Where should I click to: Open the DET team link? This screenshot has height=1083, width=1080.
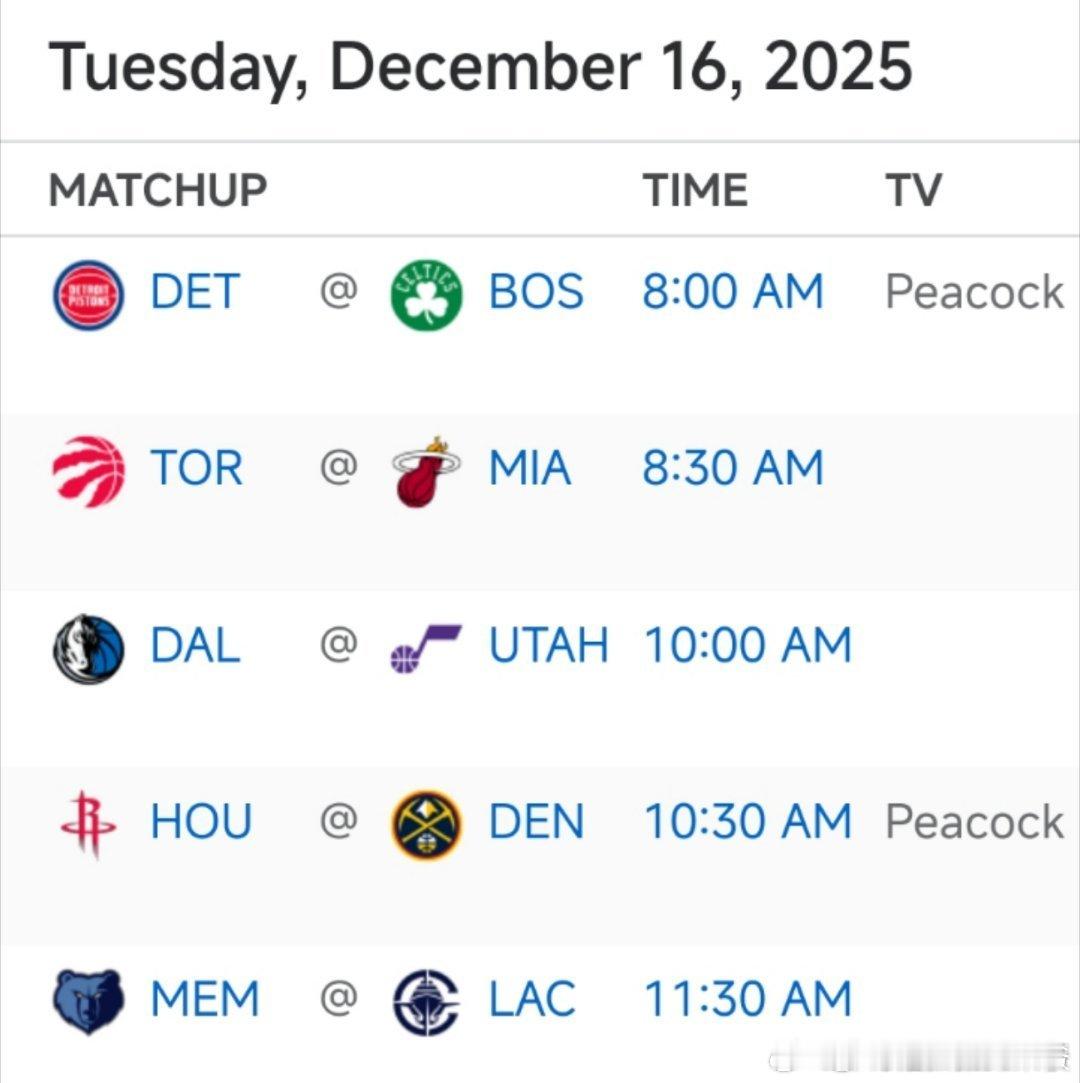[195, 291]
